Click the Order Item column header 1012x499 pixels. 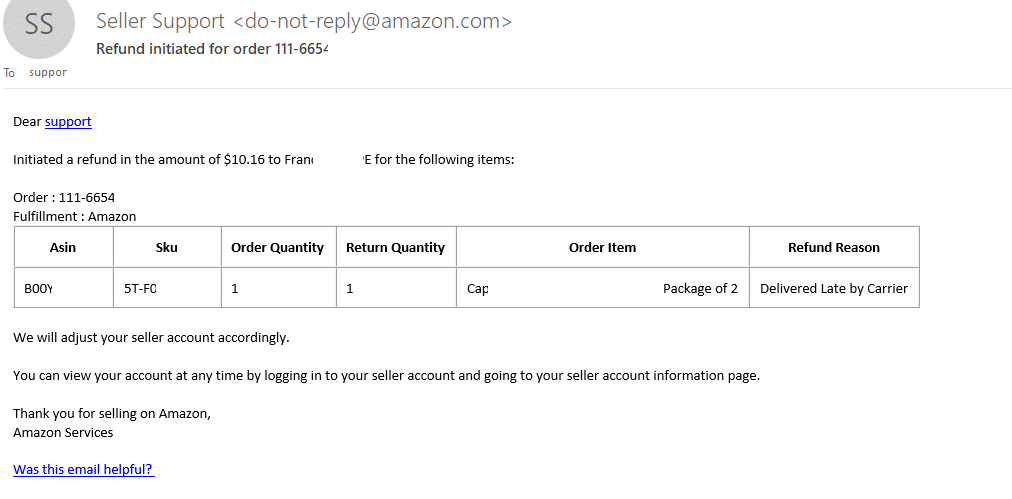point(602,247)
